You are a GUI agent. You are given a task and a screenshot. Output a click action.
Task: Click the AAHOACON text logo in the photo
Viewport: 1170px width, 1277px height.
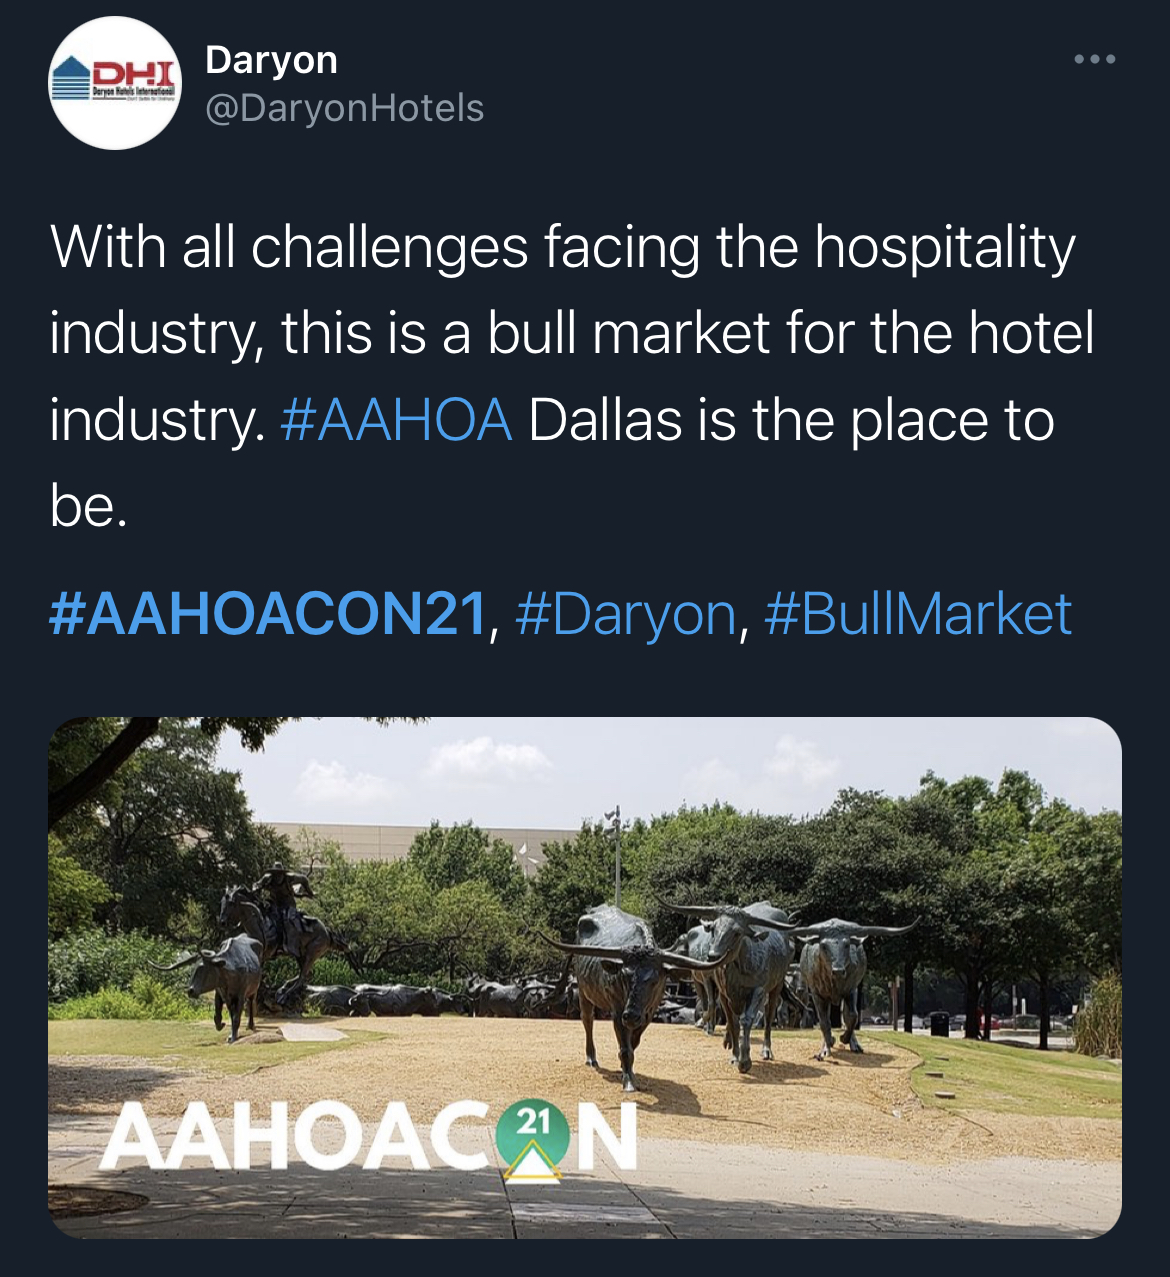click(369, 1137)
